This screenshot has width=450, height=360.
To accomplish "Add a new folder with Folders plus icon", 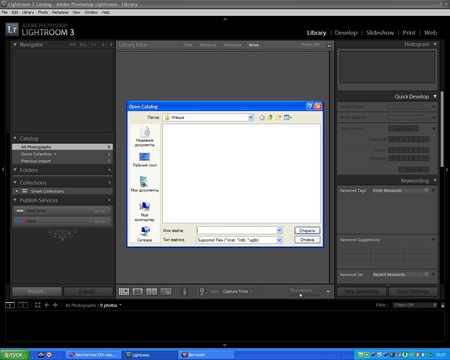I will coord(109,170).
